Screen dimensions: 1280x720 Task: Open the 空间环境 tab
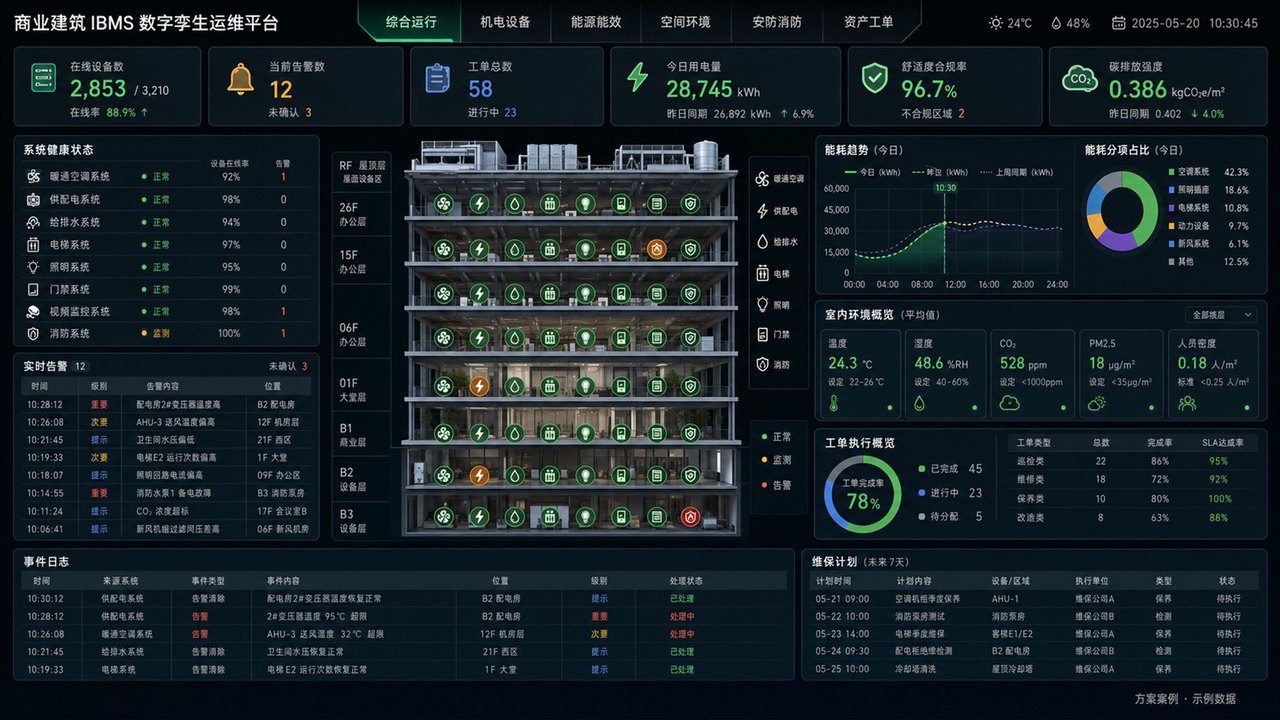(686, 22)
